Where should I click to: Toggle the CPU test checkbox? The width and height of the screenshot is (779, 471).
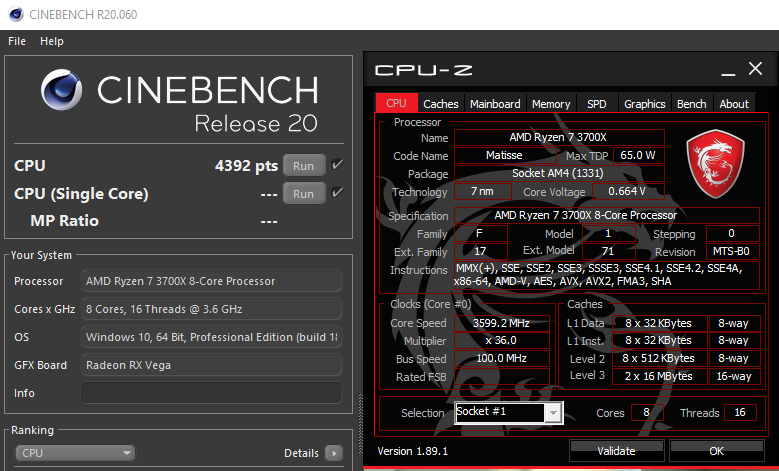[337, 164]
